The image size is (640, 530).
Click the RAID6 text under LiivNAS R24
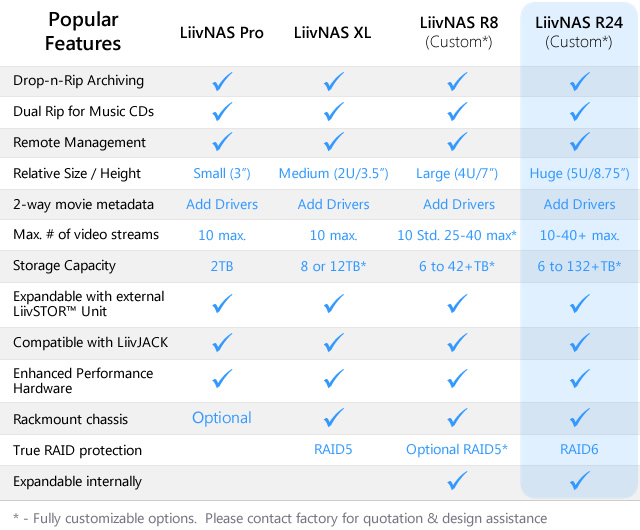point(580,450)
